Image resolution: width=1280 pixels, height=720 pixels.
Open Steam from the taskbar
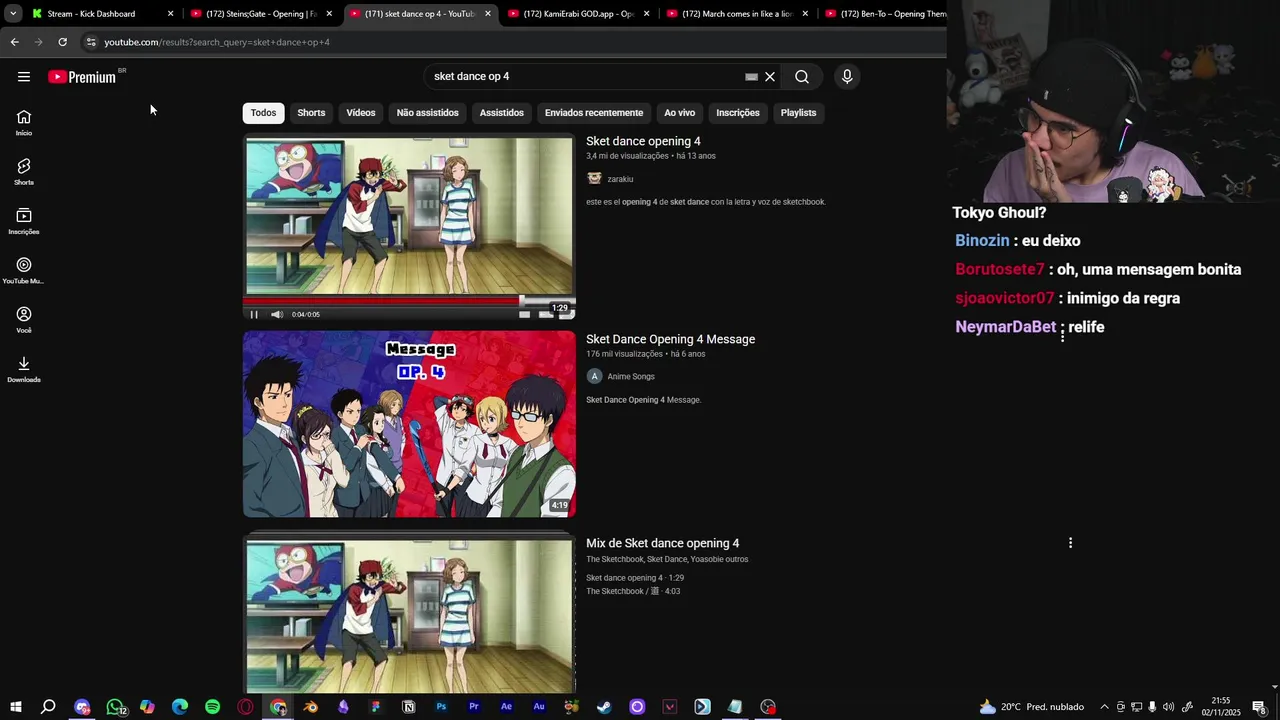click(604, 707)
